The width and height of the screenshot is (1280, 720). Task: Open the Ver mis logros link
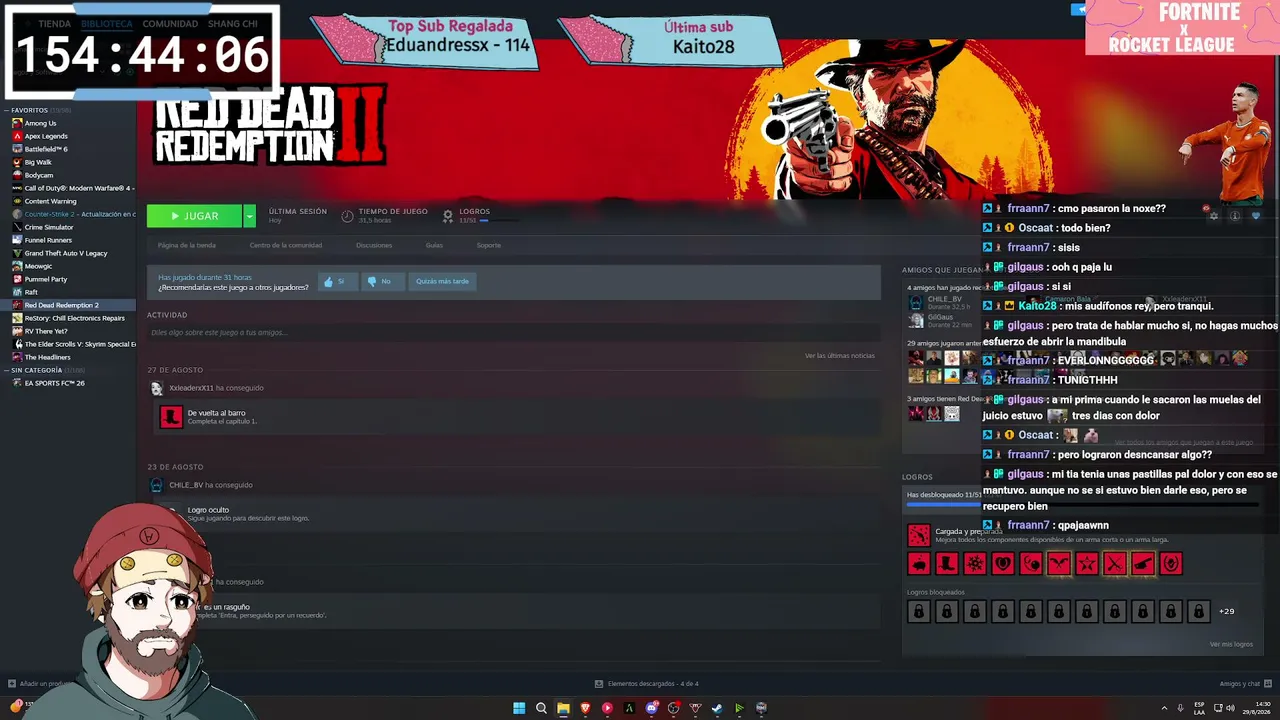pos(1231,644)
